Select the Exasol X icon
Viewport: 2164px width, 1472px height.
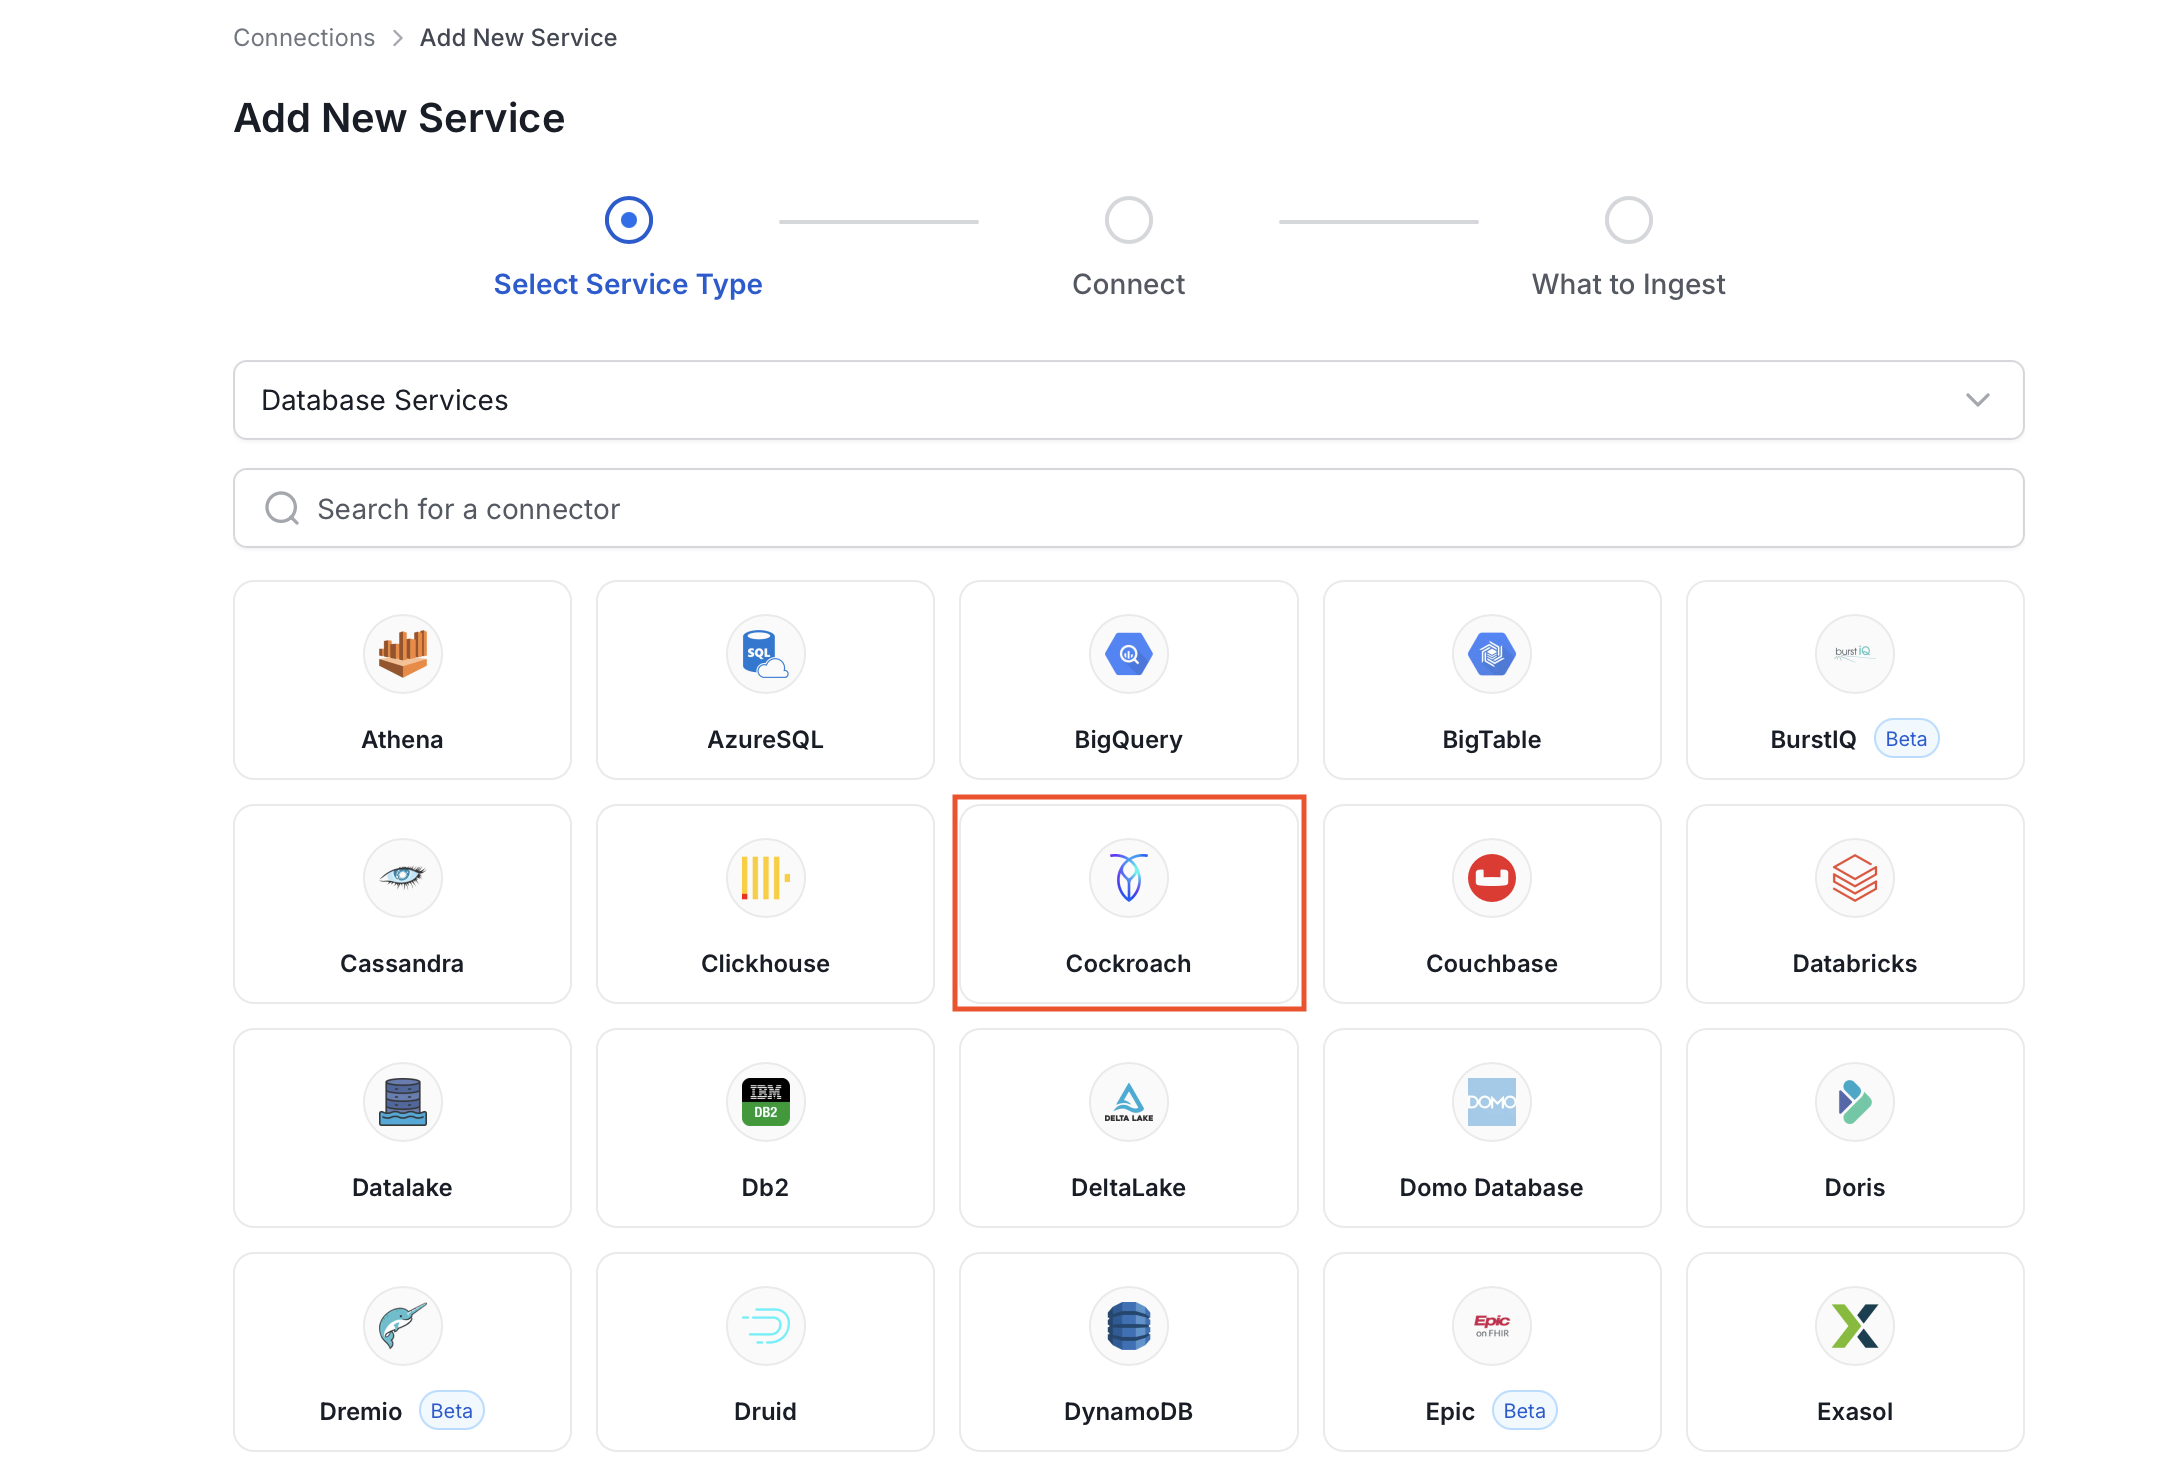(1855, 1326)
